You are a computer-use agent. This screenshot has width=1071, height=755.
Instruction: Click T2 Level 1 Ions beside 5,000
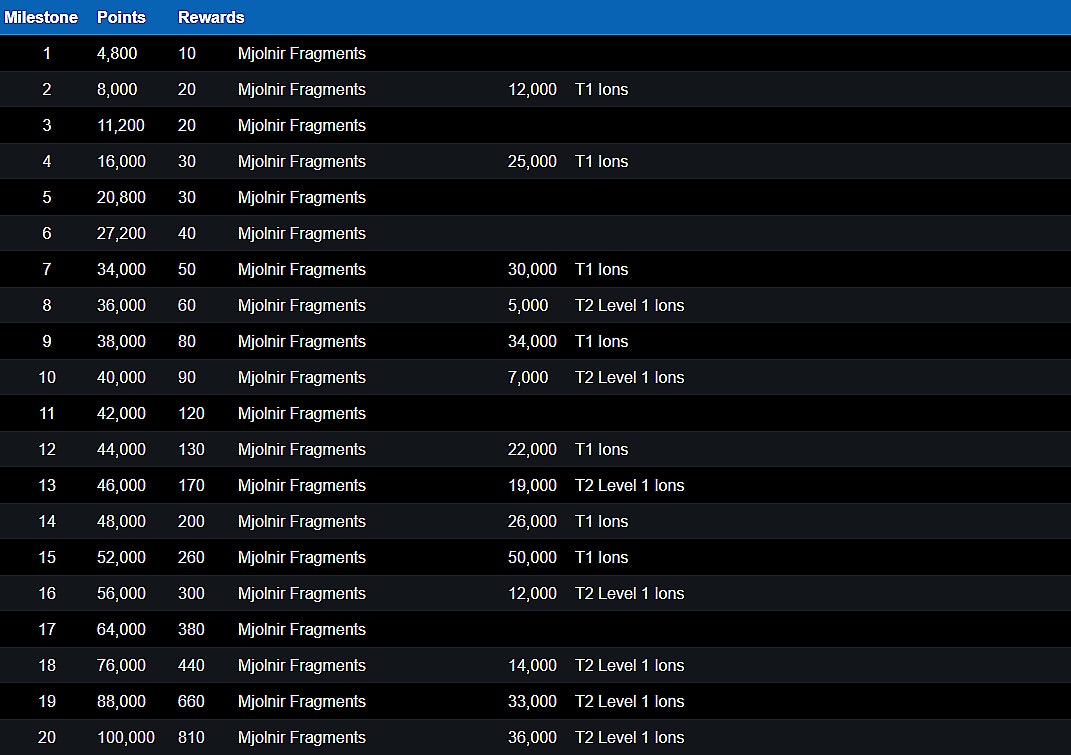[x=629, y=305]
